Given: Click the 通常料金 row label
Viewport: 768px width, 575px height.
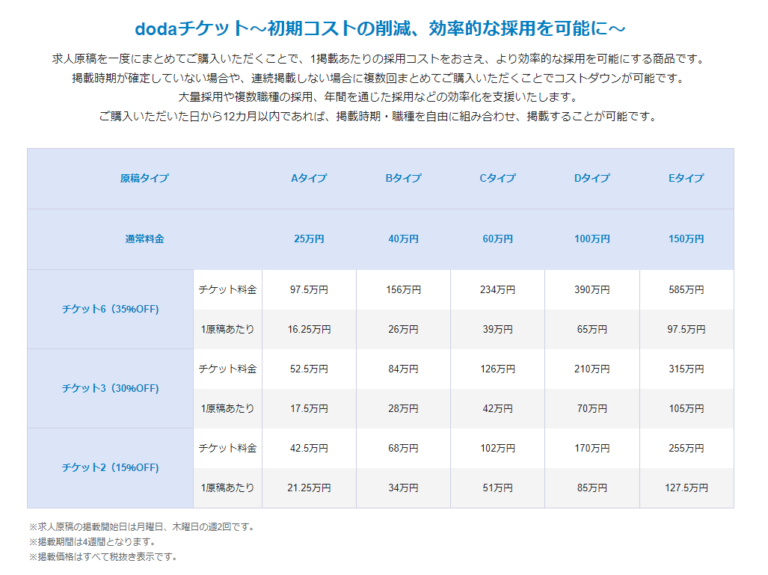Looking at the screenshot, I should click(x=144, y=240).
